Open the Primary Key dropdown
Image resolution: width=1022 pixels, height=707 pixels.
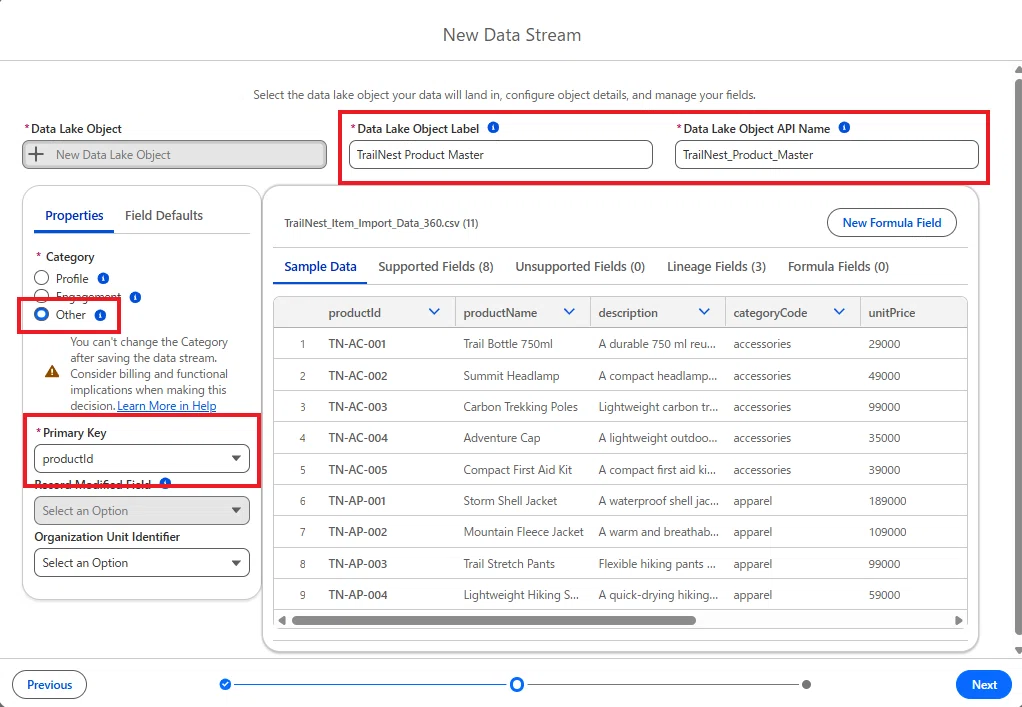click(141, 459)
